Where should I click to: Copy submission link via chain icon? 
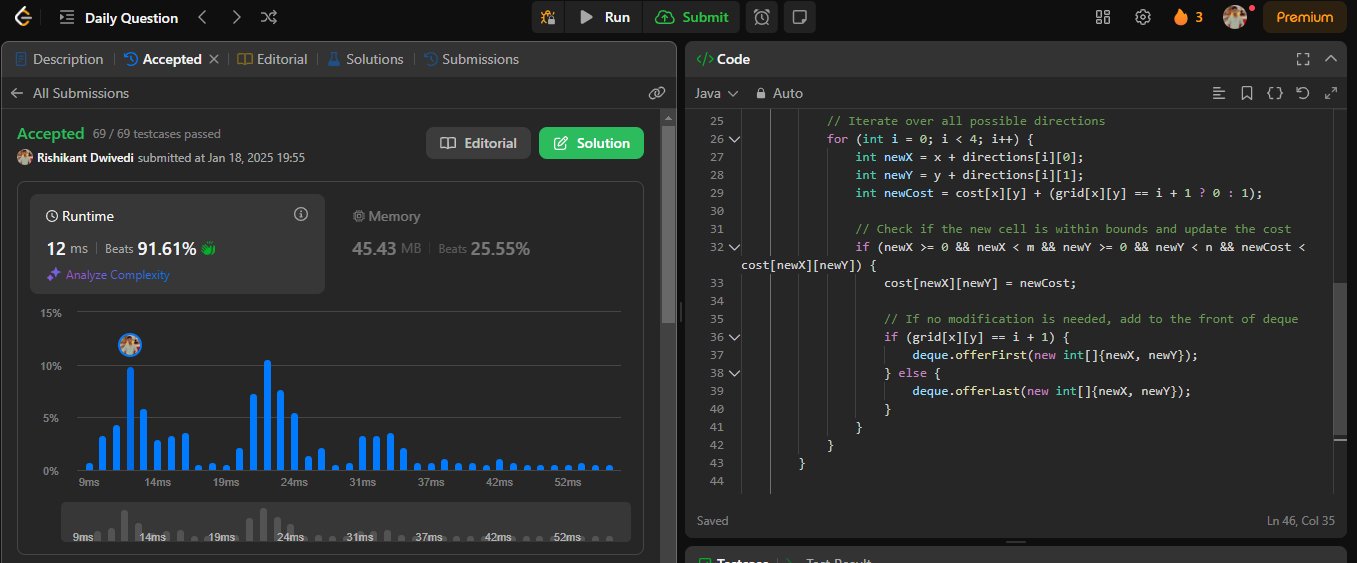[657, 93]
